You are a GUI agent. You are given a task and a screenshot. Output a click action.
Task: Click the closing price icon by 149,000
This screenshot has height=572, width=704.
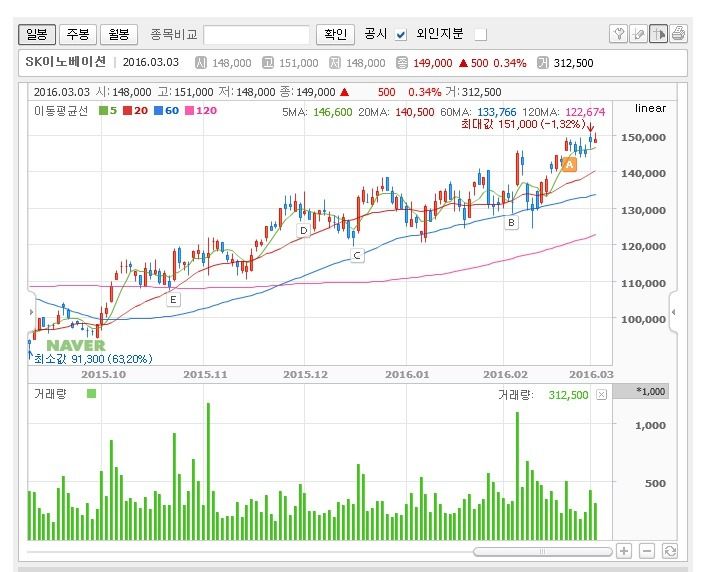point(402,63)
